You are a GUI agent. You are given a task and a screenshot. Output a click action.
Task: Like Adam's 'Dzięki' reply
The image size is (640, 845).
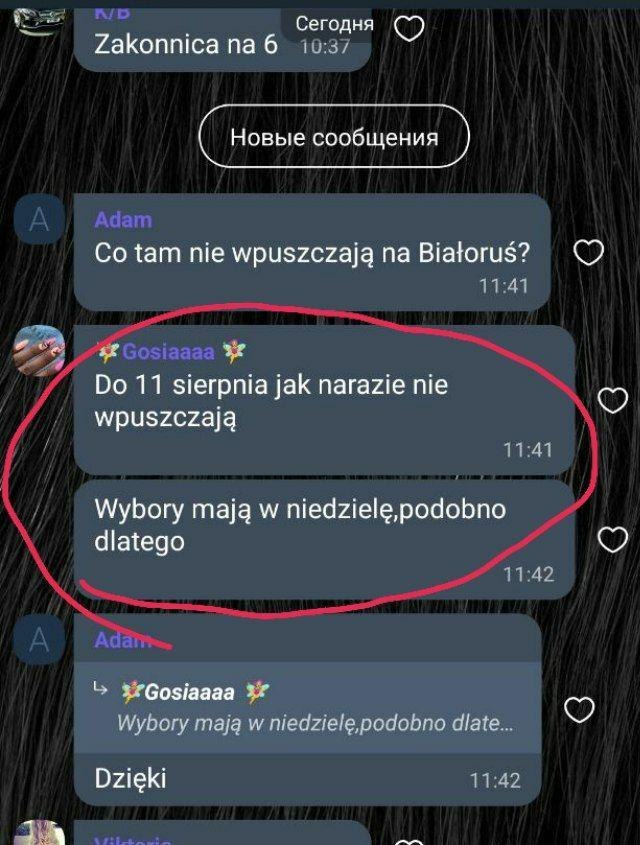pyautogui.click(x=579, y=710)
